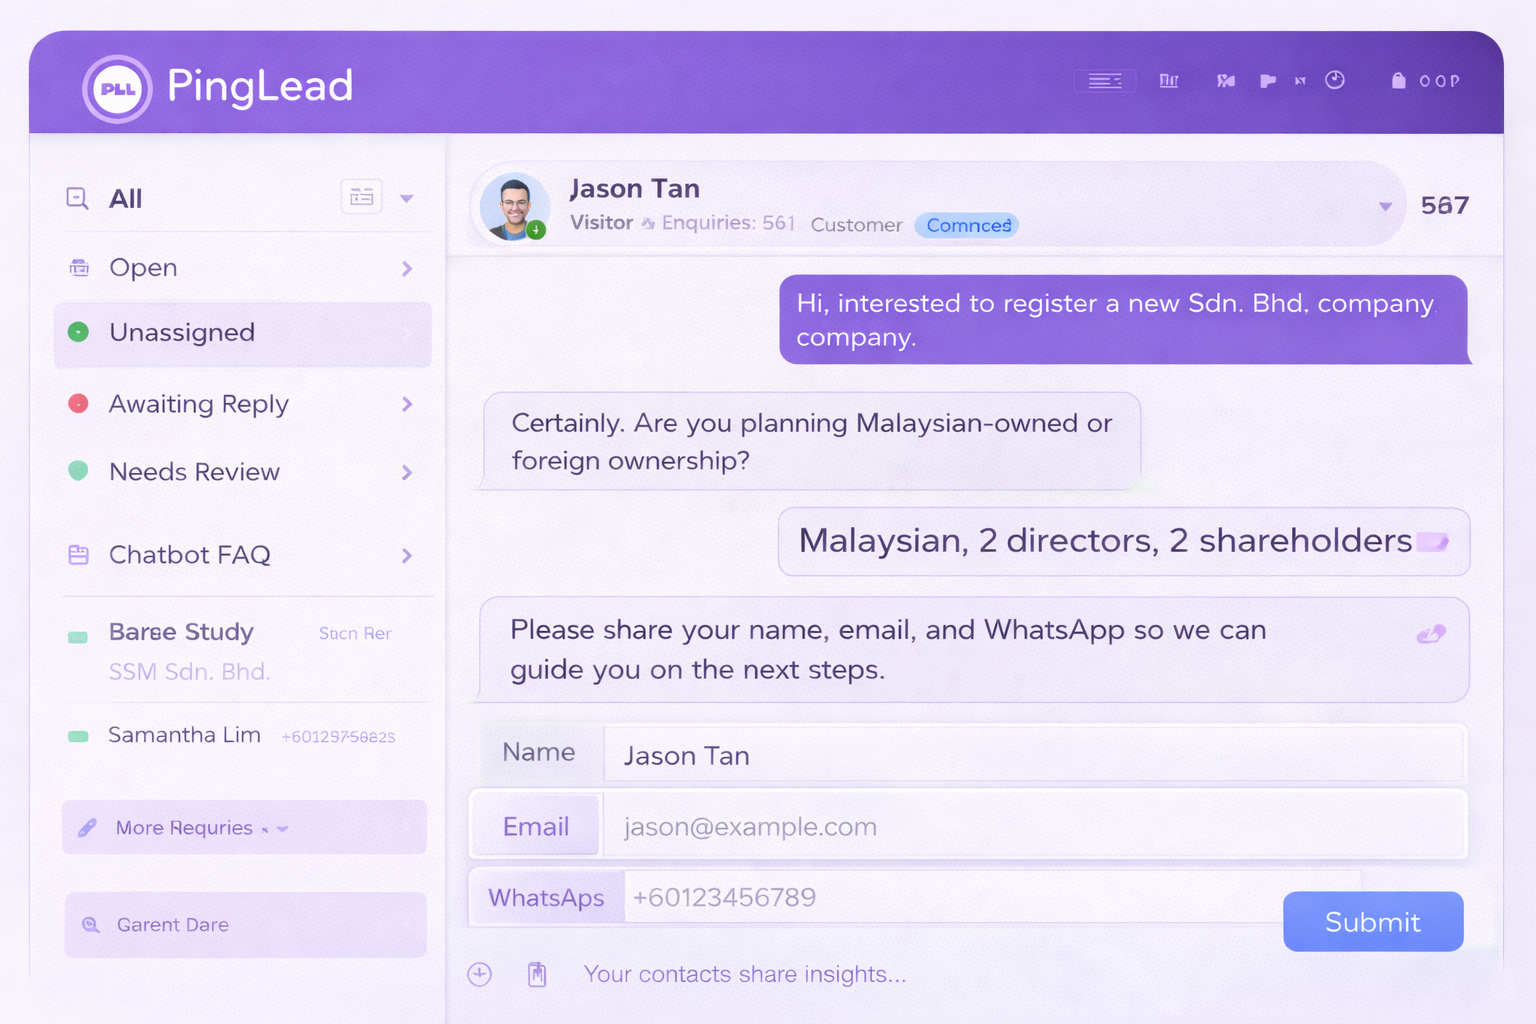Open the clock history icon in header
The image size is (1536, 1024).
coord(1335,80)
